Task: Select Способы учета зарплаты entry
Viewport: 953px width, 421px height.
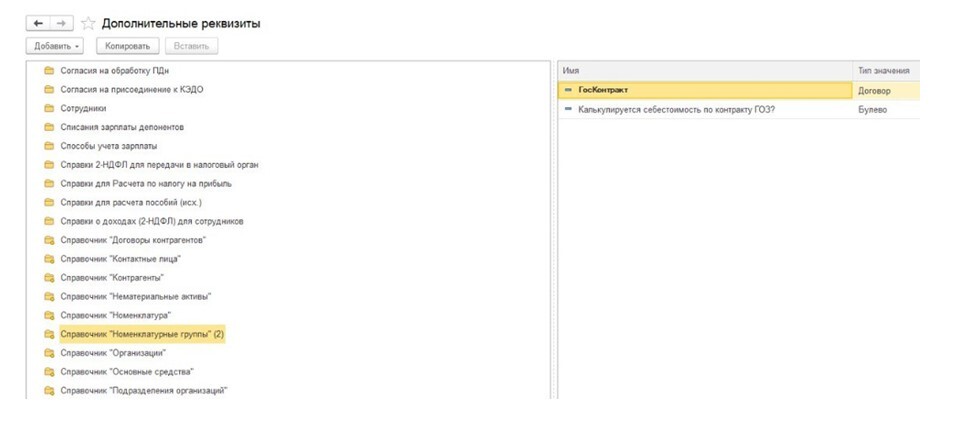Action: point(109,146)
